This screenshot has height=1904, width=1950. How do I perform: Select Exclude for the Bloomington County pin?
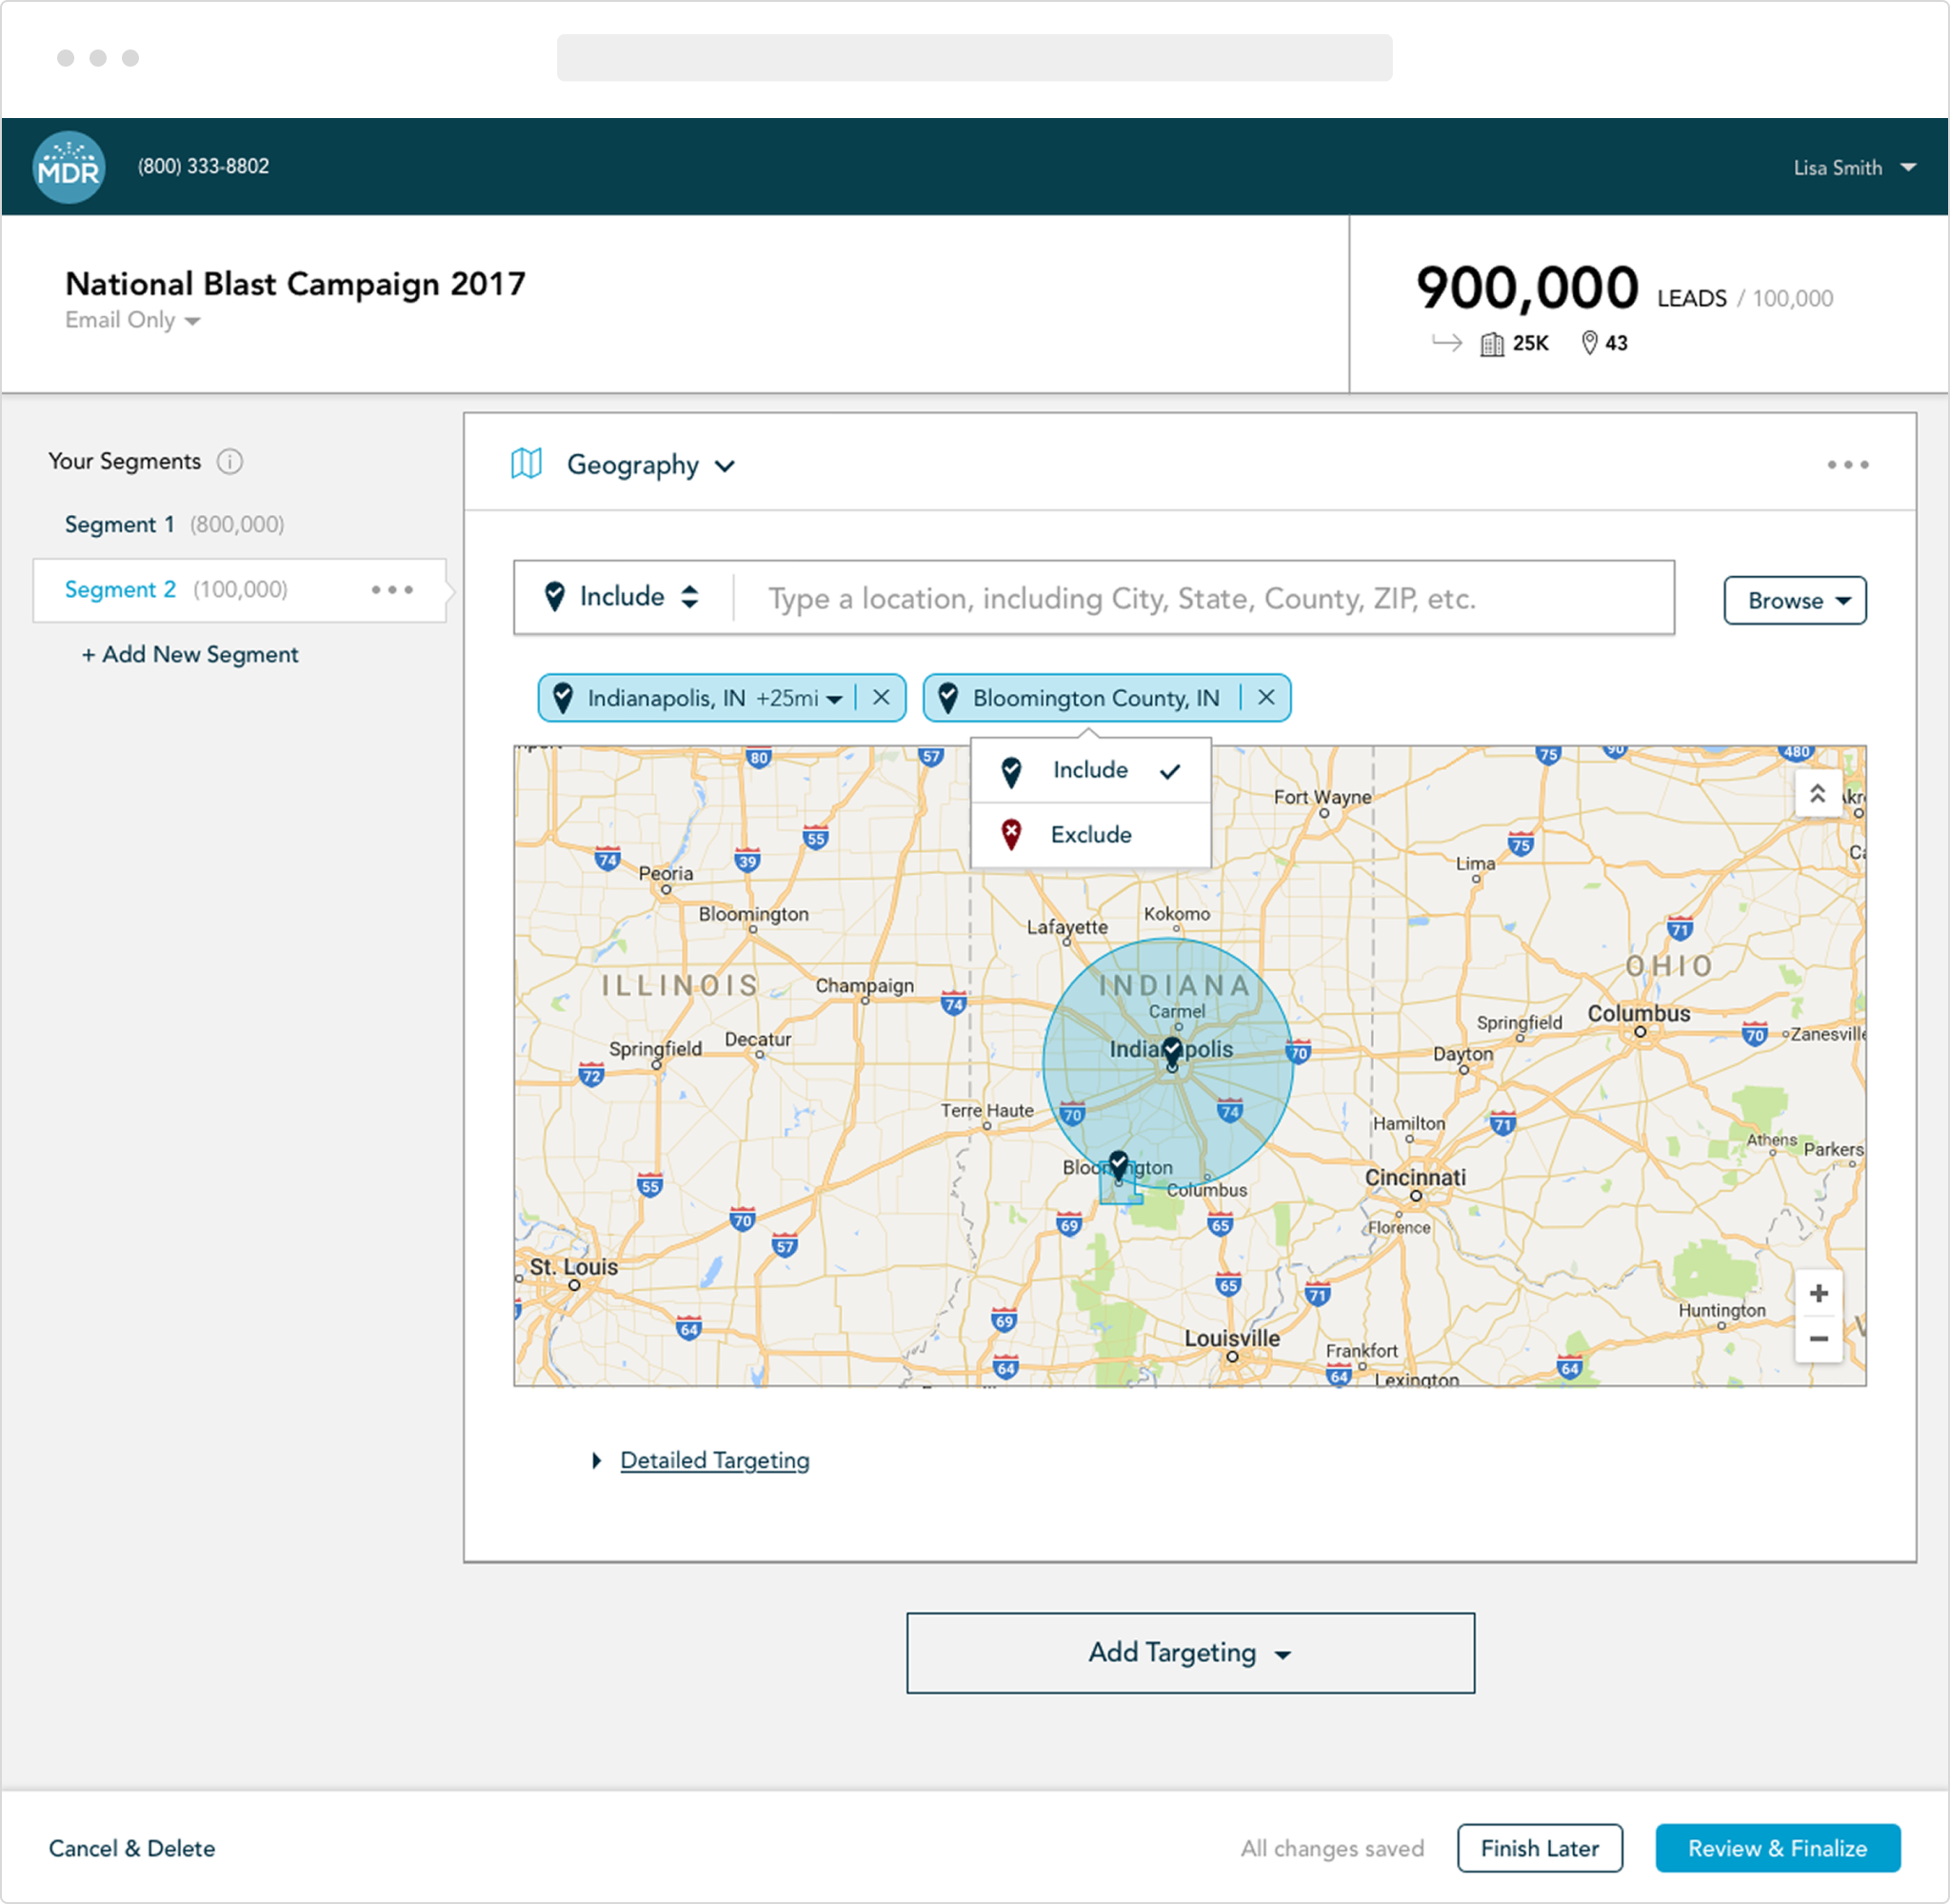(1090, 834)
